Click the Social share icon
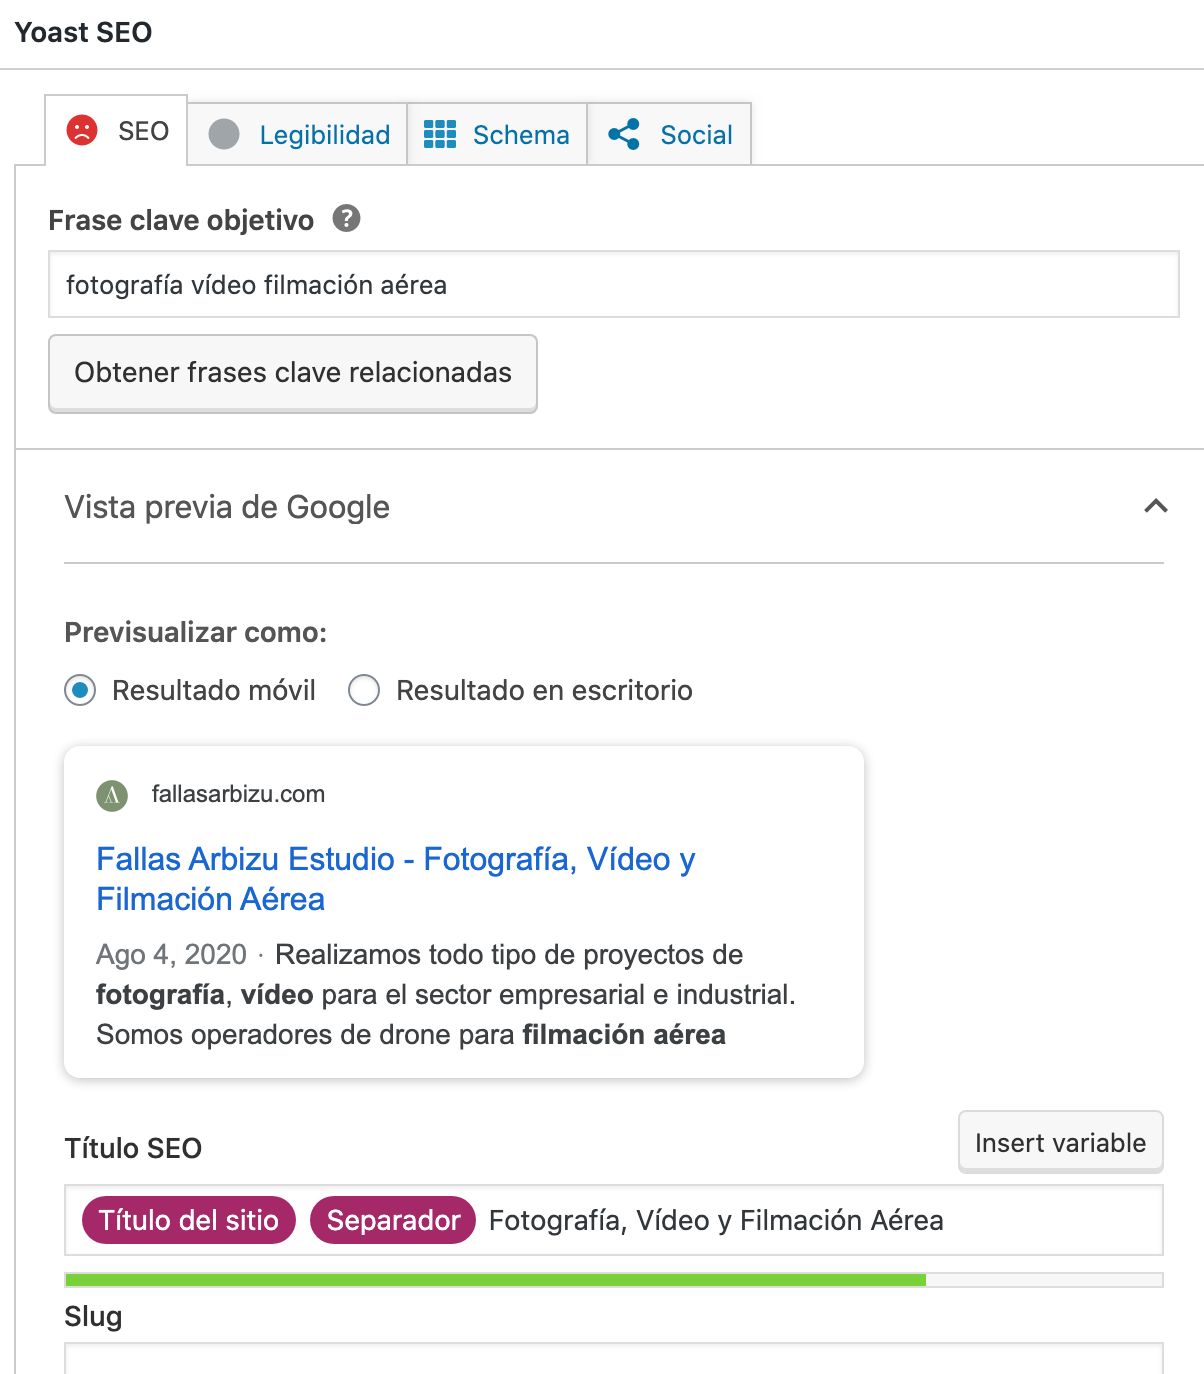The image size is (1204, 1374). (624, 134)
